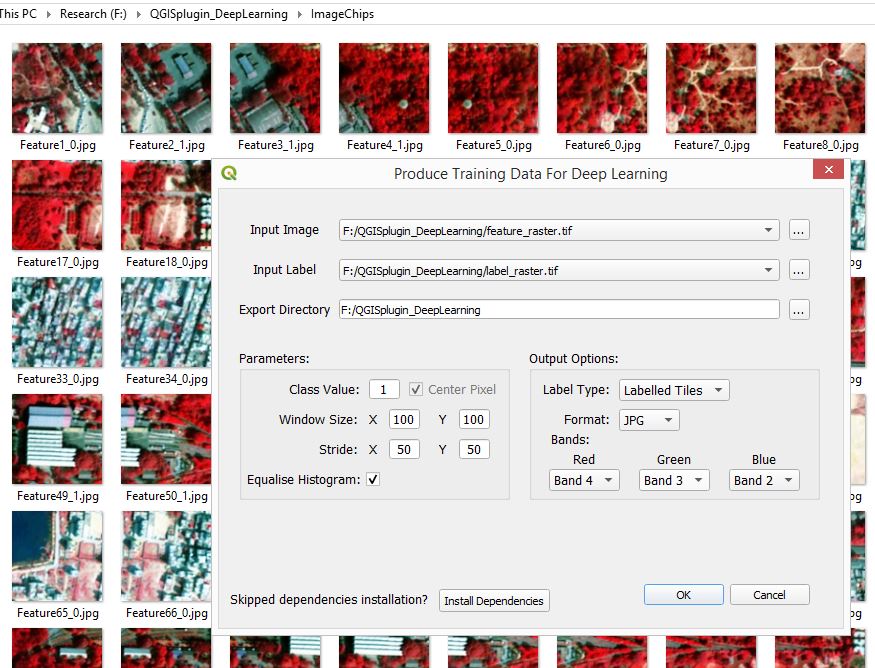Open the Label Type dropdown
This screenshot has height=668, width=875.
(673, 389)
